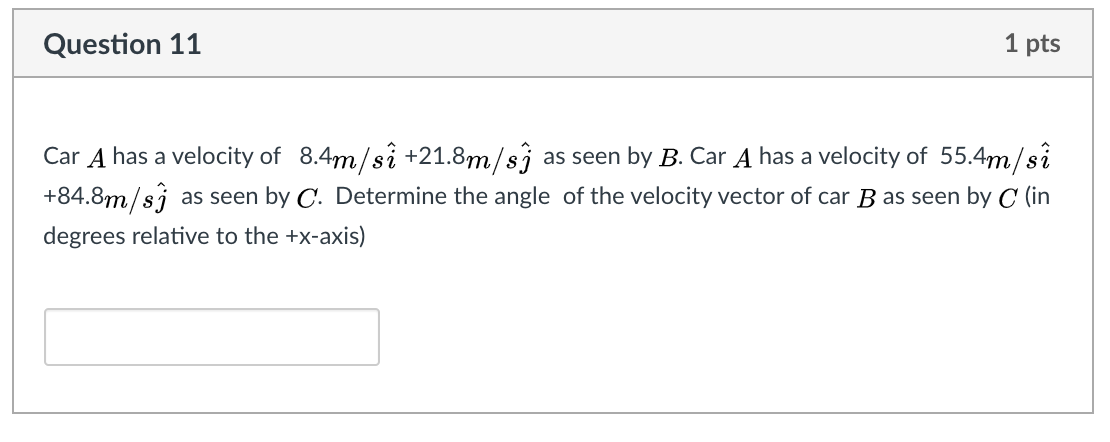Click the i-hat unit vector after 8.4 m/s
The height and width of the screenshot is (442, 1110).
click(x=391, y=157)
